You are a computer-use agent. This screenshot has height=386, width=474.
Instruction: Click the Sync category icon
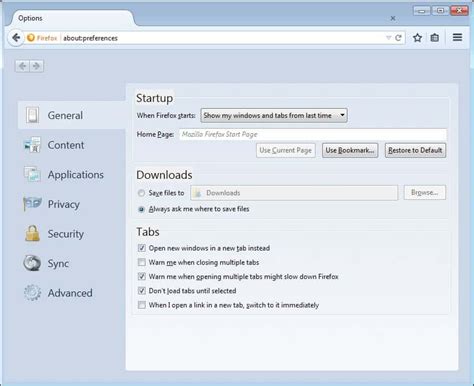32,263
